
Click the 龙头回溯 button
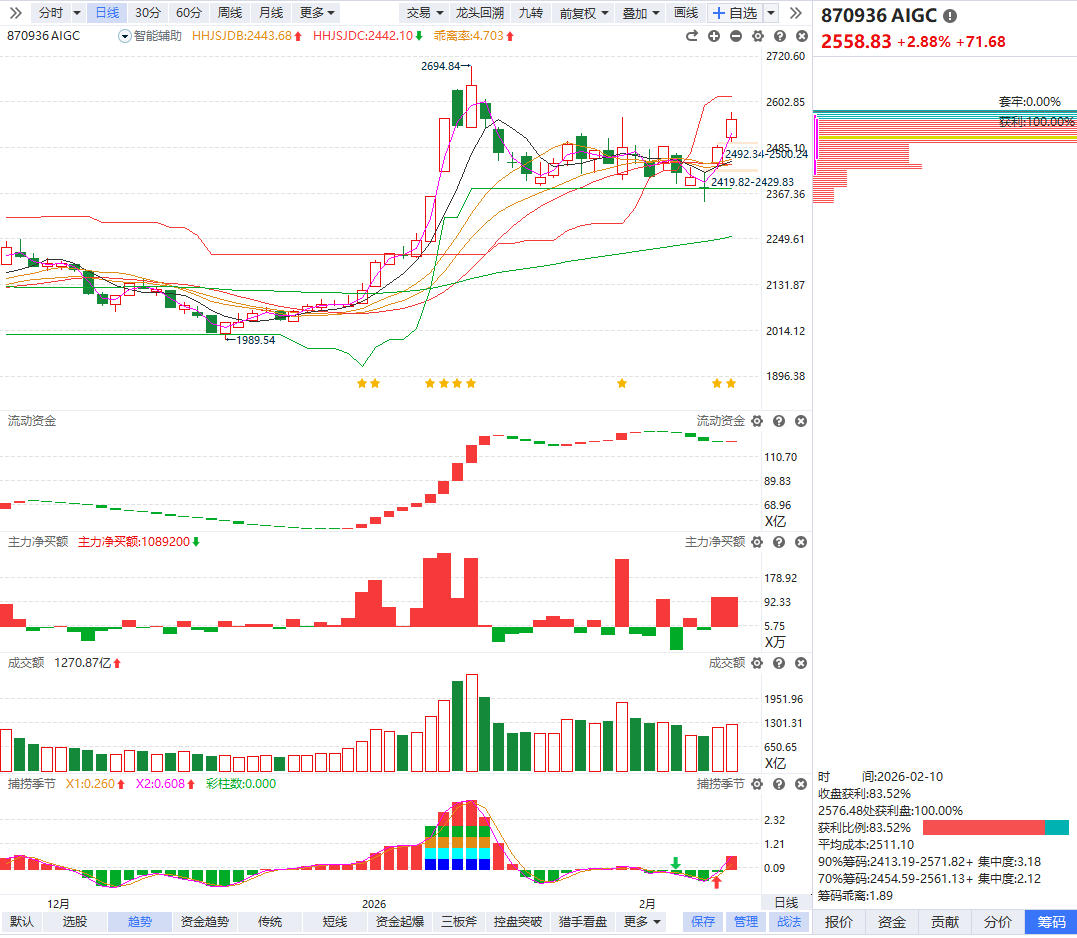pyautogui.click(x=479, y=13)
